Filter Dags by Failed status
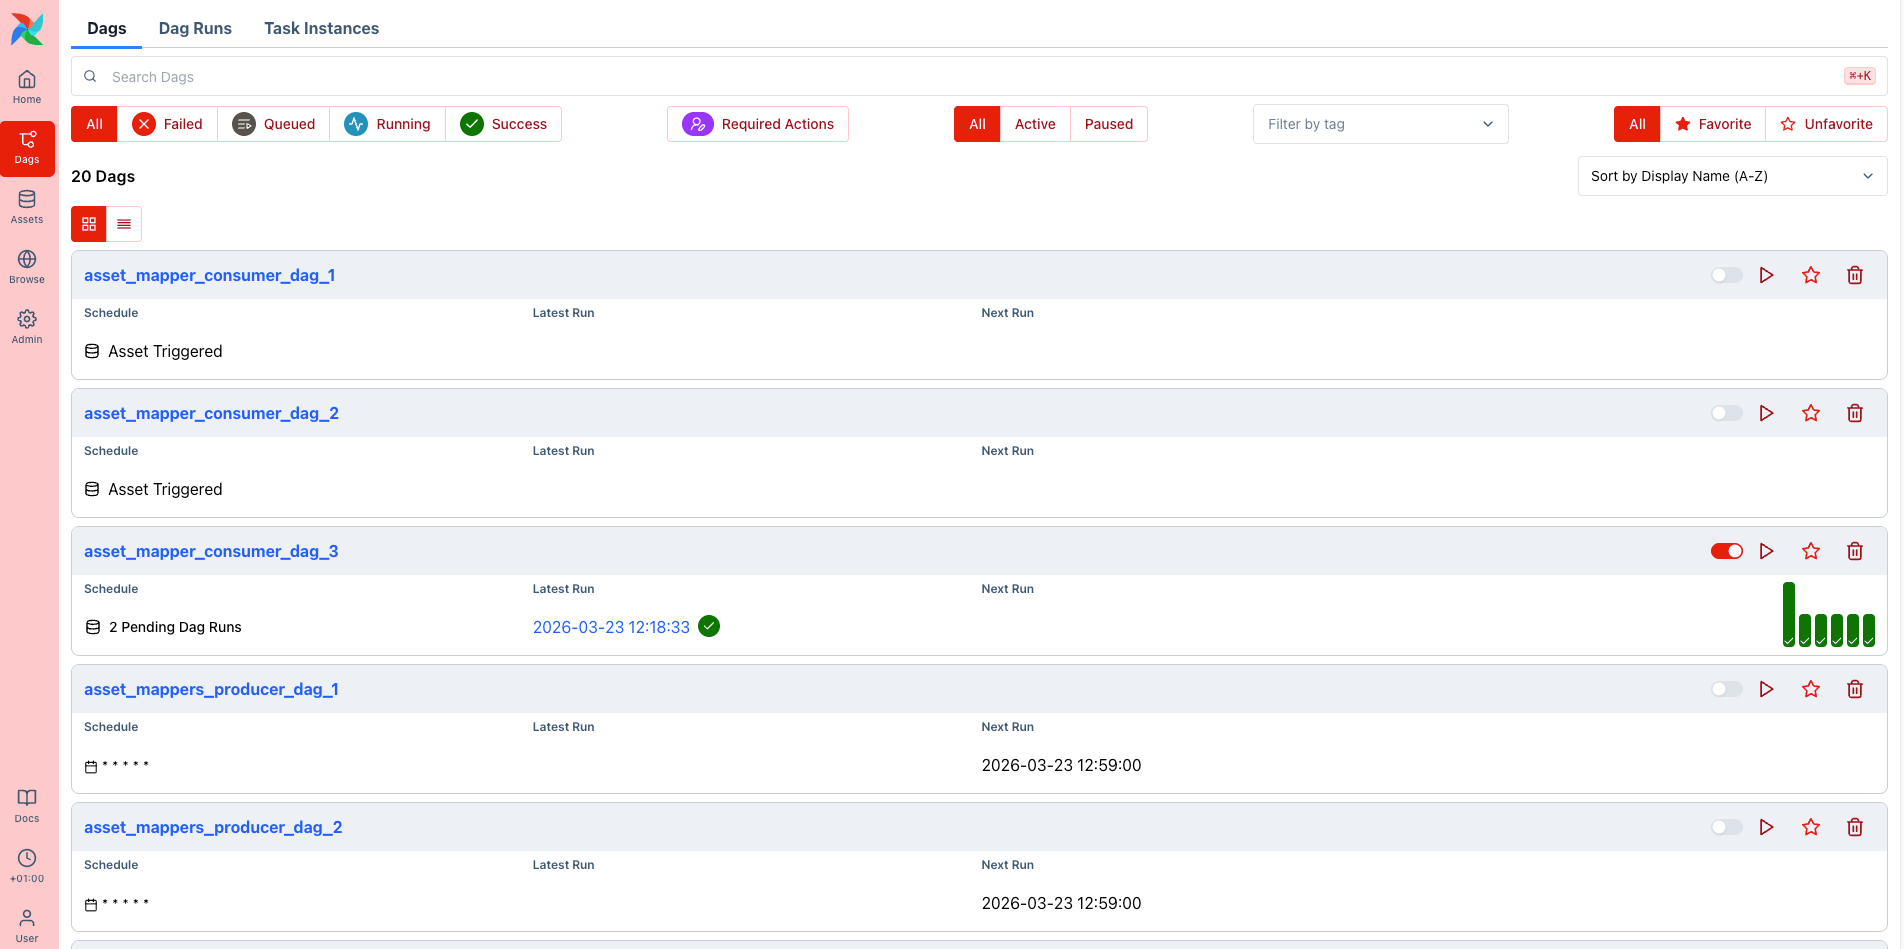1904x949 pixels. tap(168, 124)
